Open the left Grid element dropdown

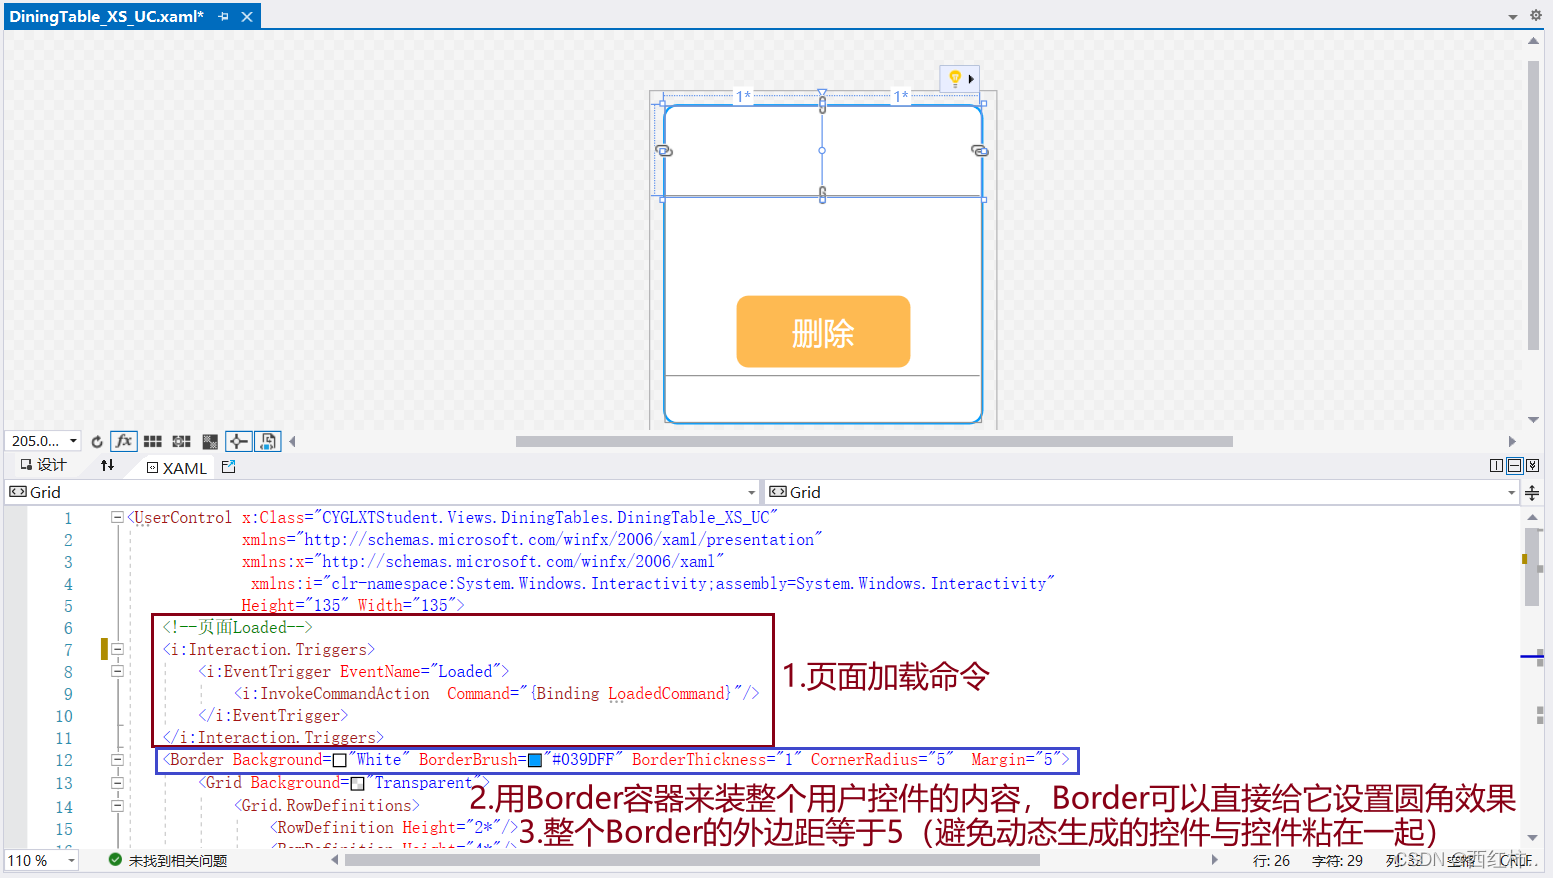point(752,493)
